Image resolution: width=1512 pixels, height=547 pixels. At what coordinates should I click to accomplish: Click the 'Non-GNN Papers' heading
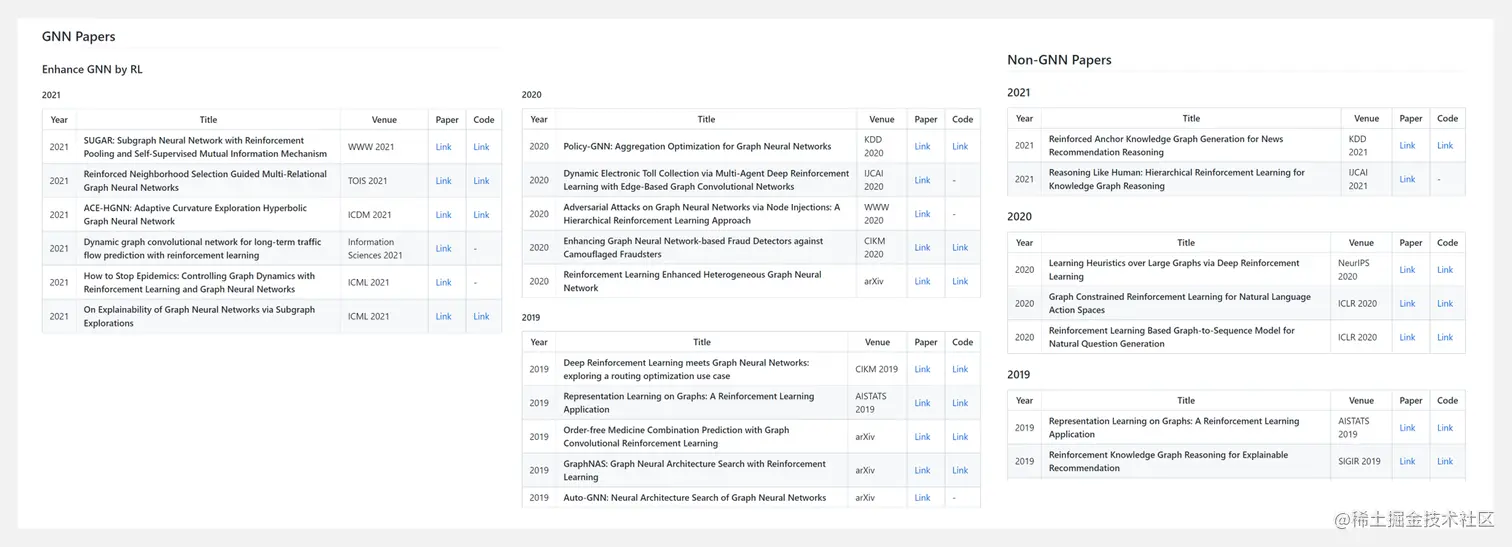tap(1059, 60)
